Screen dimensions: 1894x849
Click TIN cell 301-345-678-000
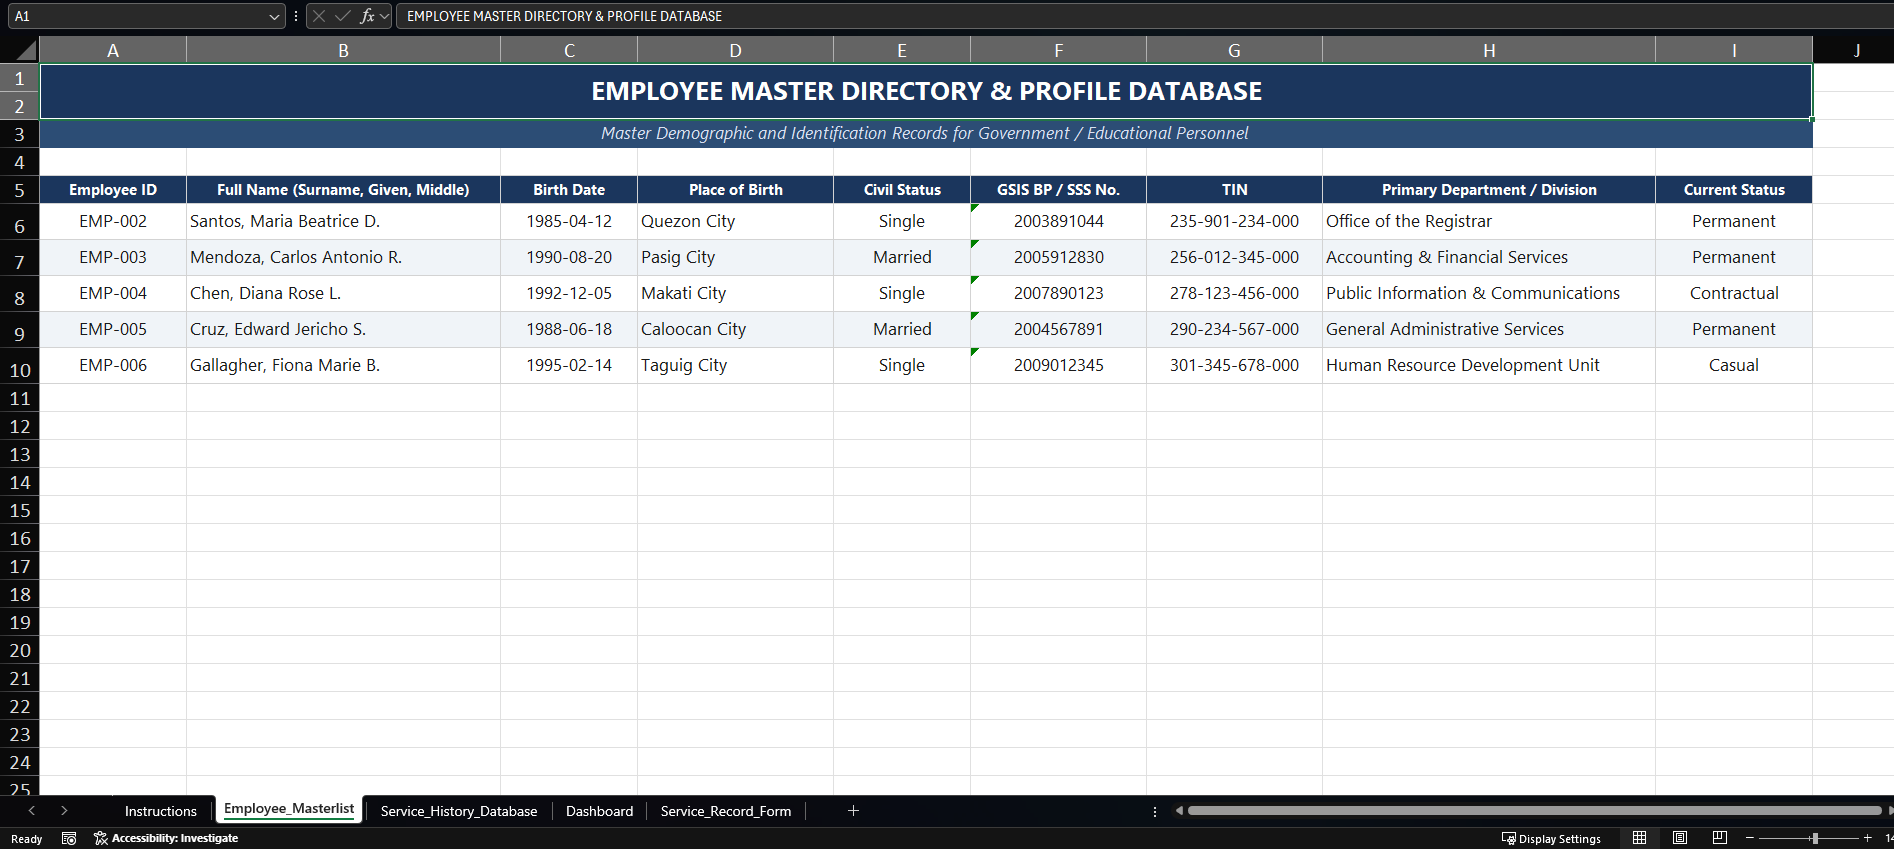(1234, 365)
